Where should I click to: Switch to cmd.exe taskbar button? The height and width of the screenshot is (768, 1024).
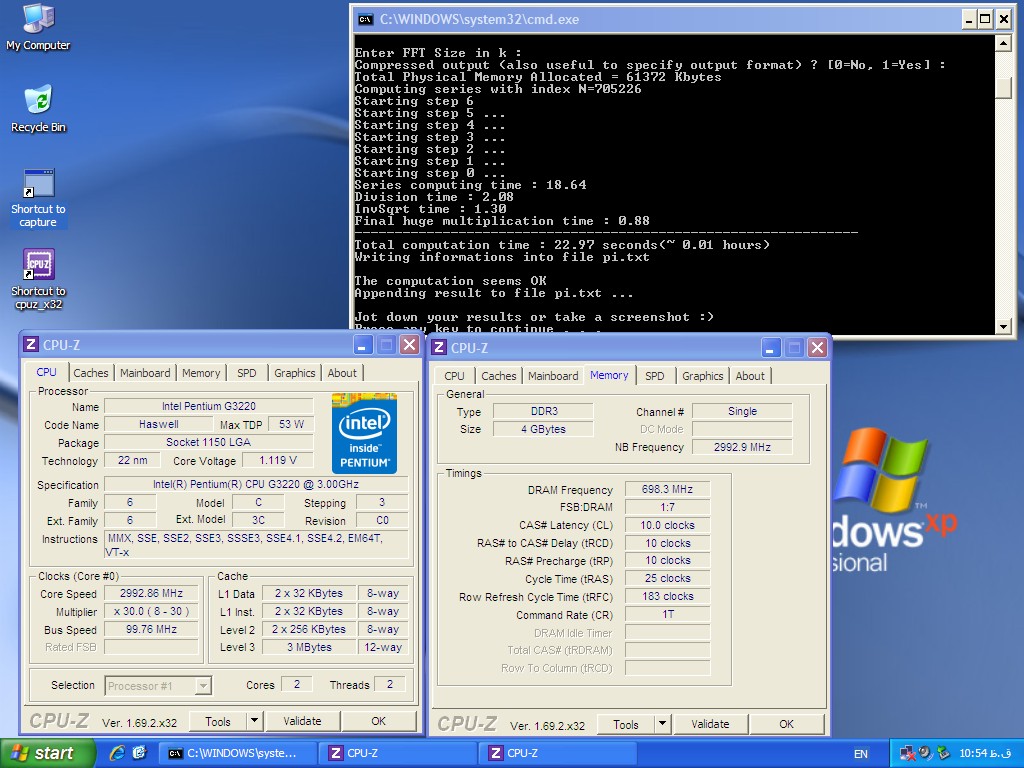tap(238, 754)
